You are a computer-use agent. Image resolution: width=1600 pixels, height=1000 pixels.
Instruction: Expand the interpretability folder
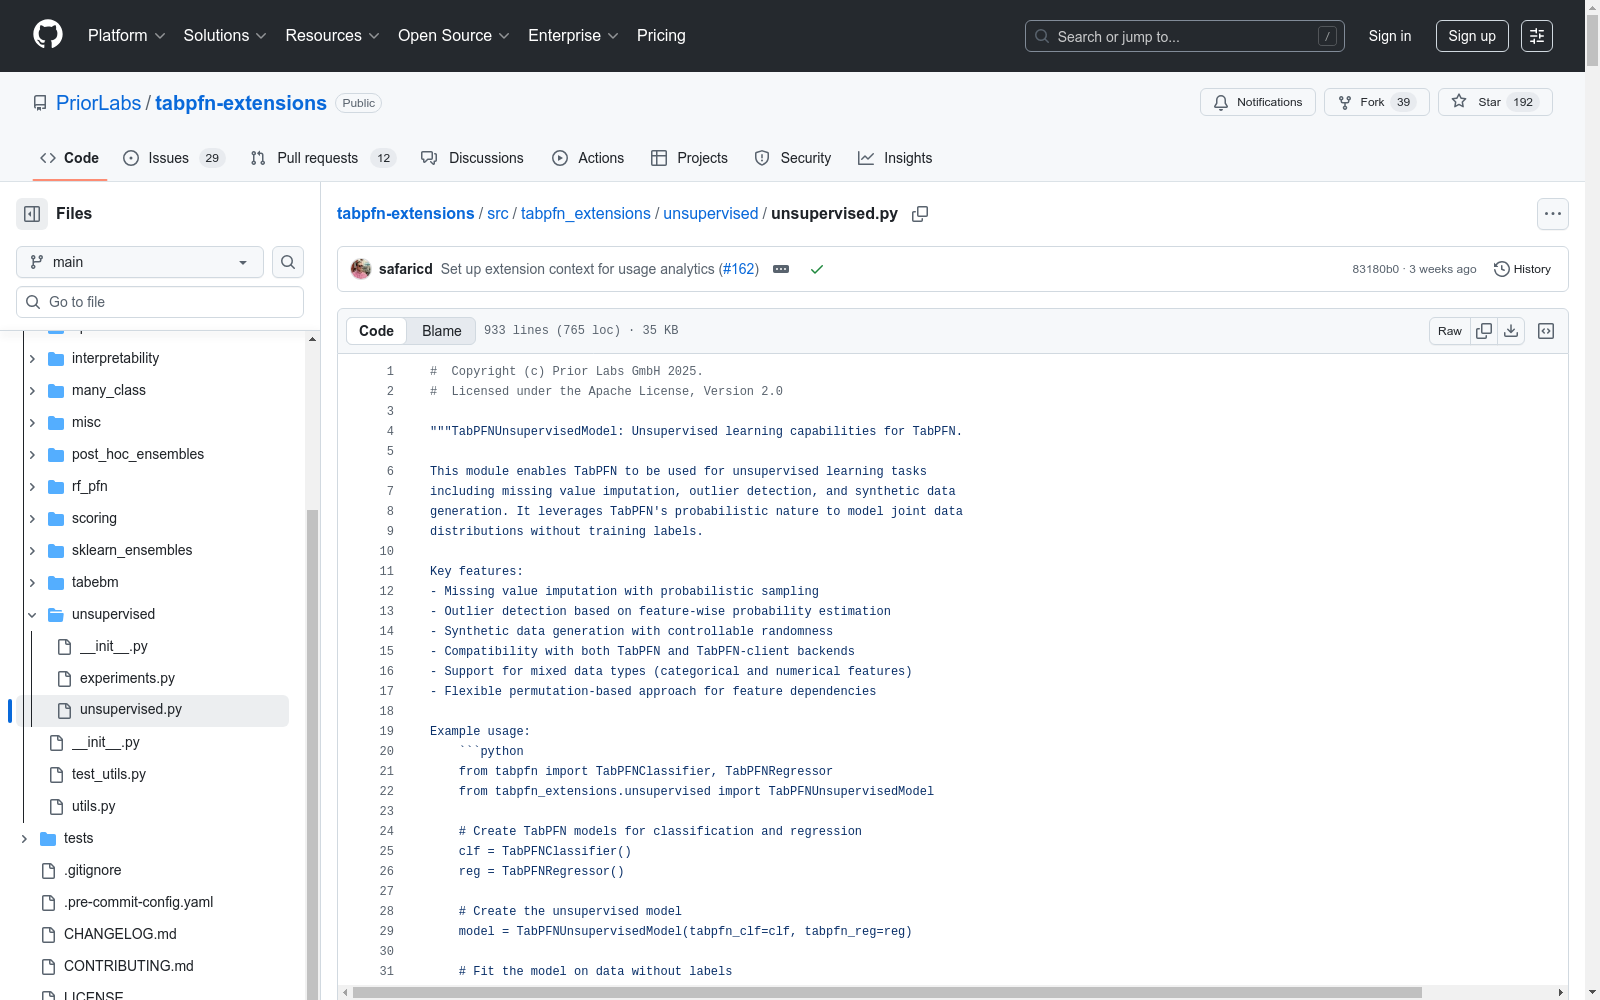click(x=32, y=358)
